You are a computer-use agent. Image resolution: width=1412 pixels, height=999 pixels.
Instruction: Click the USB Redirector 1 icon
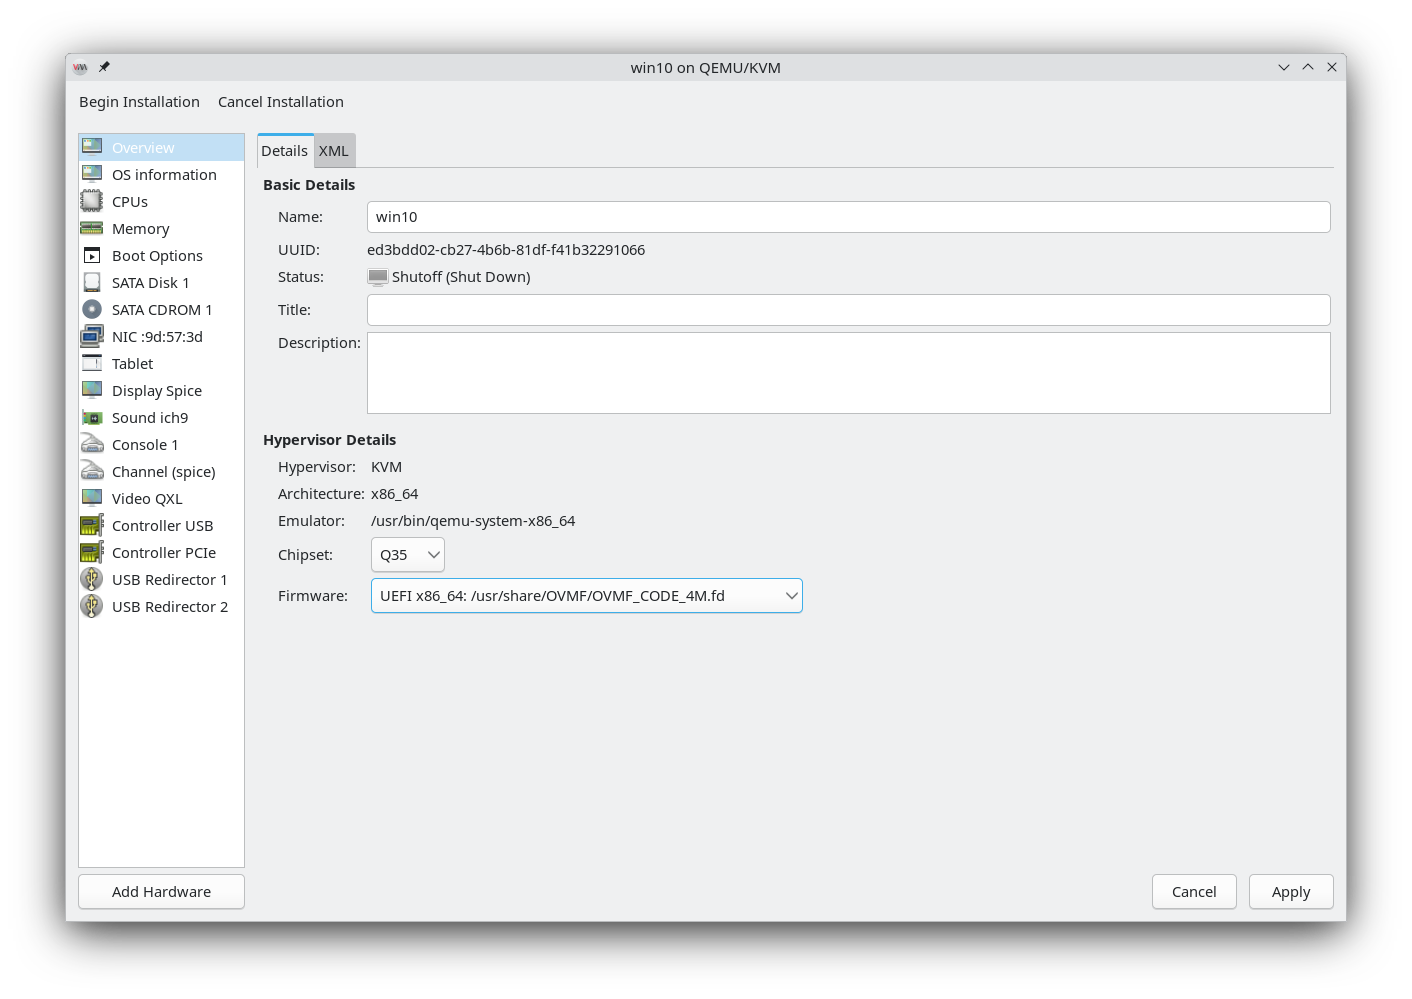click(x=92, y=579)
